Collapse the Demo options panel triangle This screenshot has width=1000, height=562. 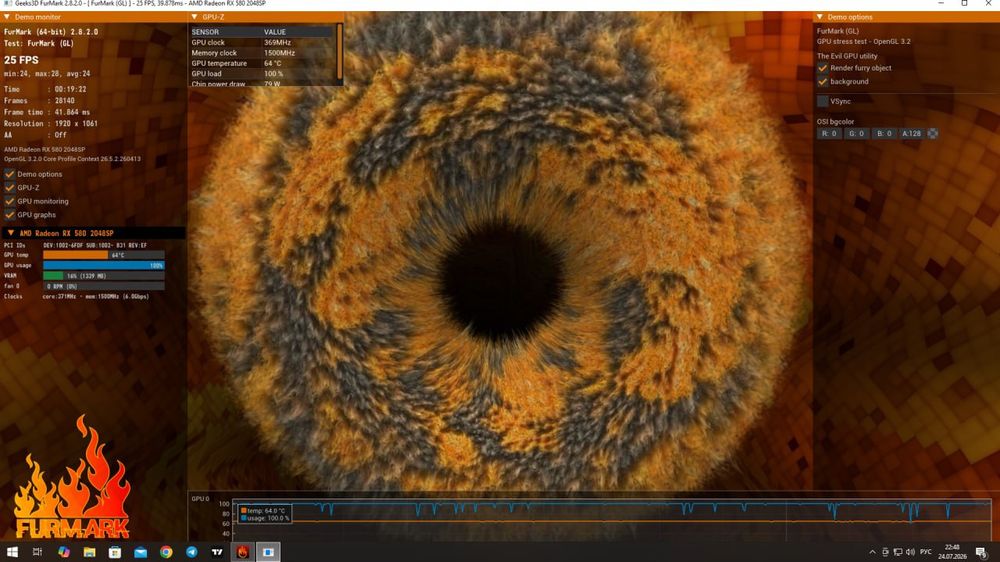[x=820, y=17]
